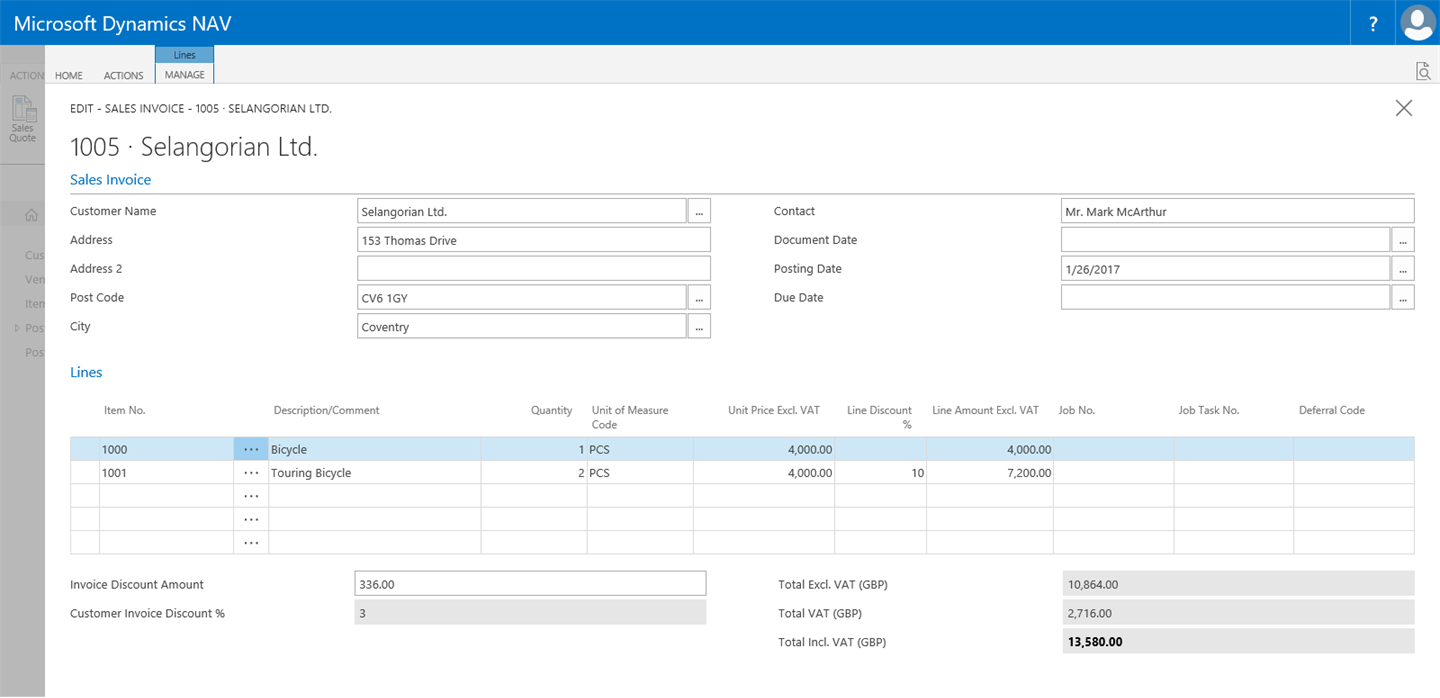1440x698 pixels.
Task: Open the Customer Name lookup button
Action: 699,211
